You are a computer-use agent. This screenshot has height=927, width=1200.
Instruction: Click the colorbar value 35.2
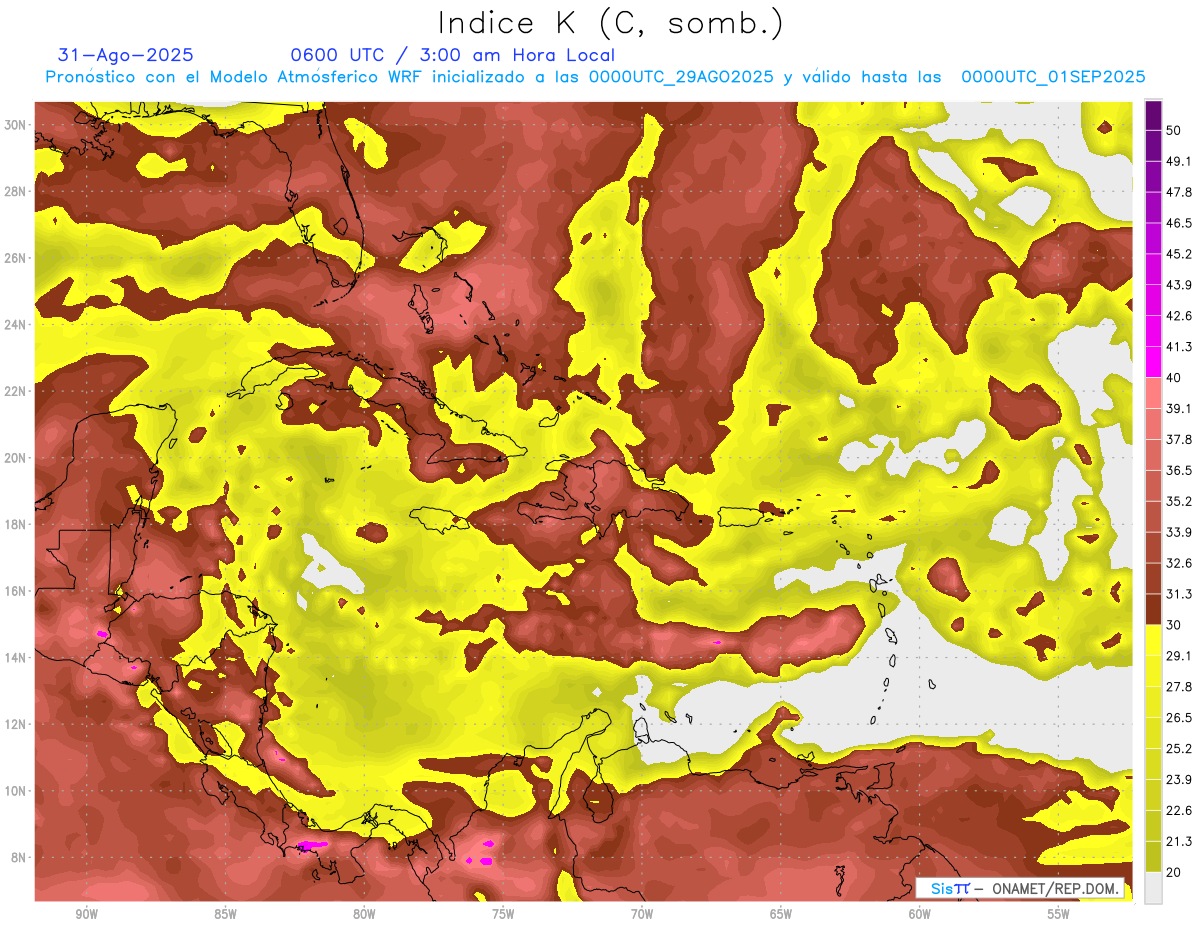pos(1178,501)
